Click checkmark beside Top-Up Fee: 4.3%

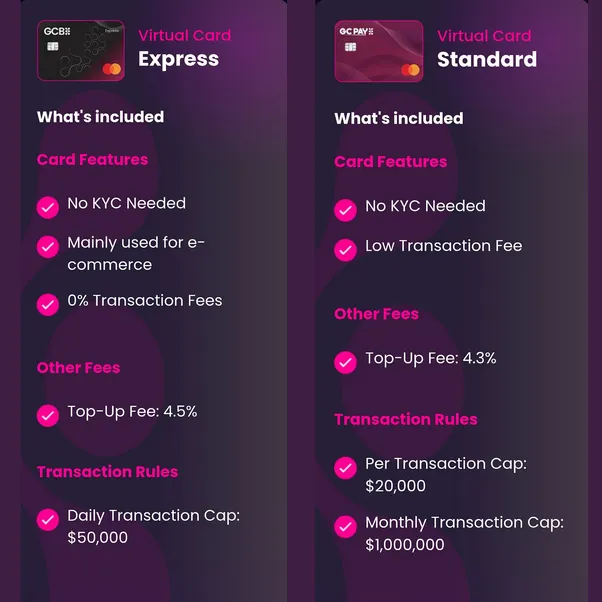click(346, 362)
